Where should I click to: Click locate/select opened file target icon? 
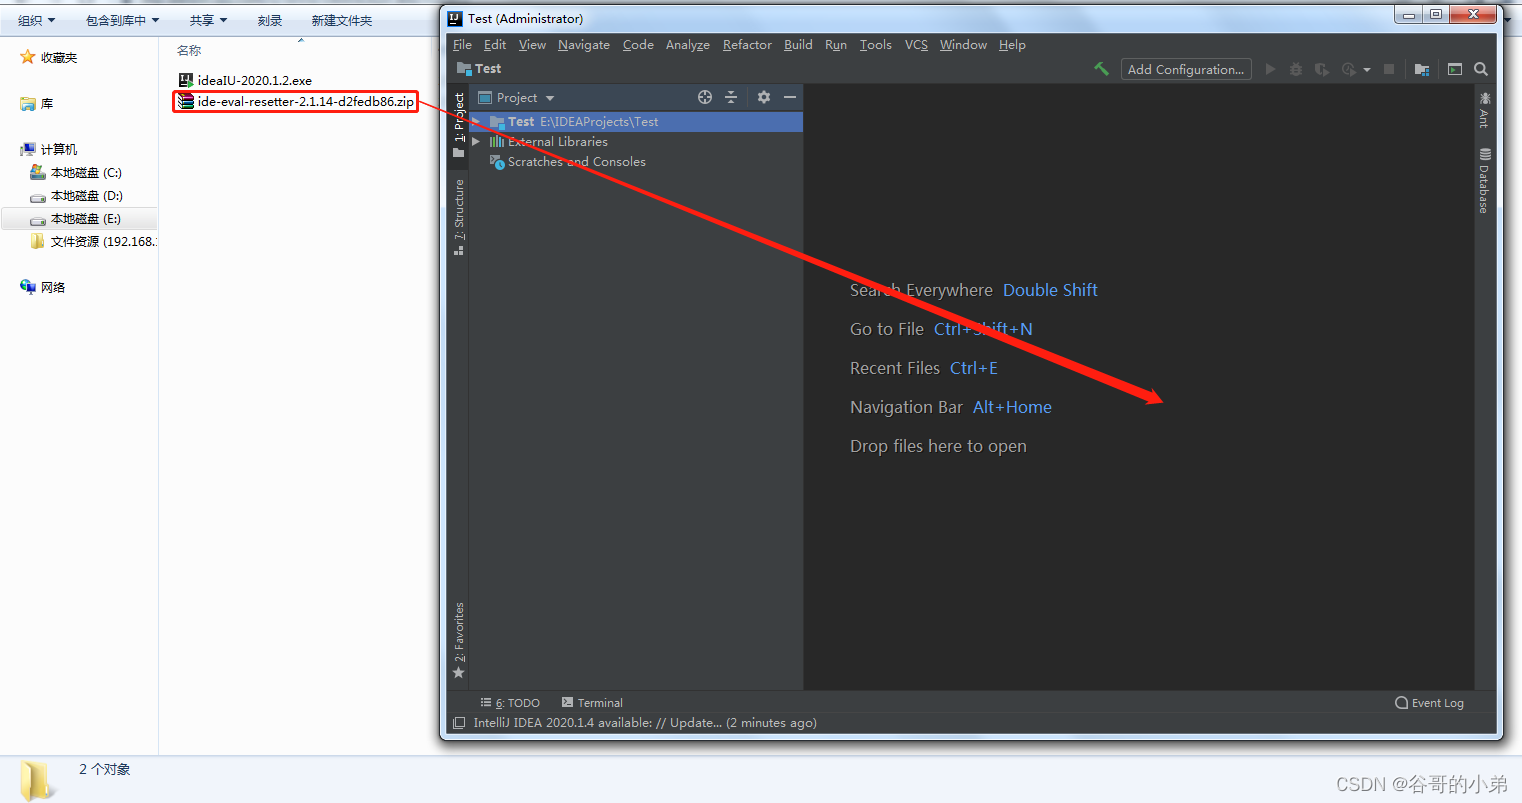coord(705,97)
